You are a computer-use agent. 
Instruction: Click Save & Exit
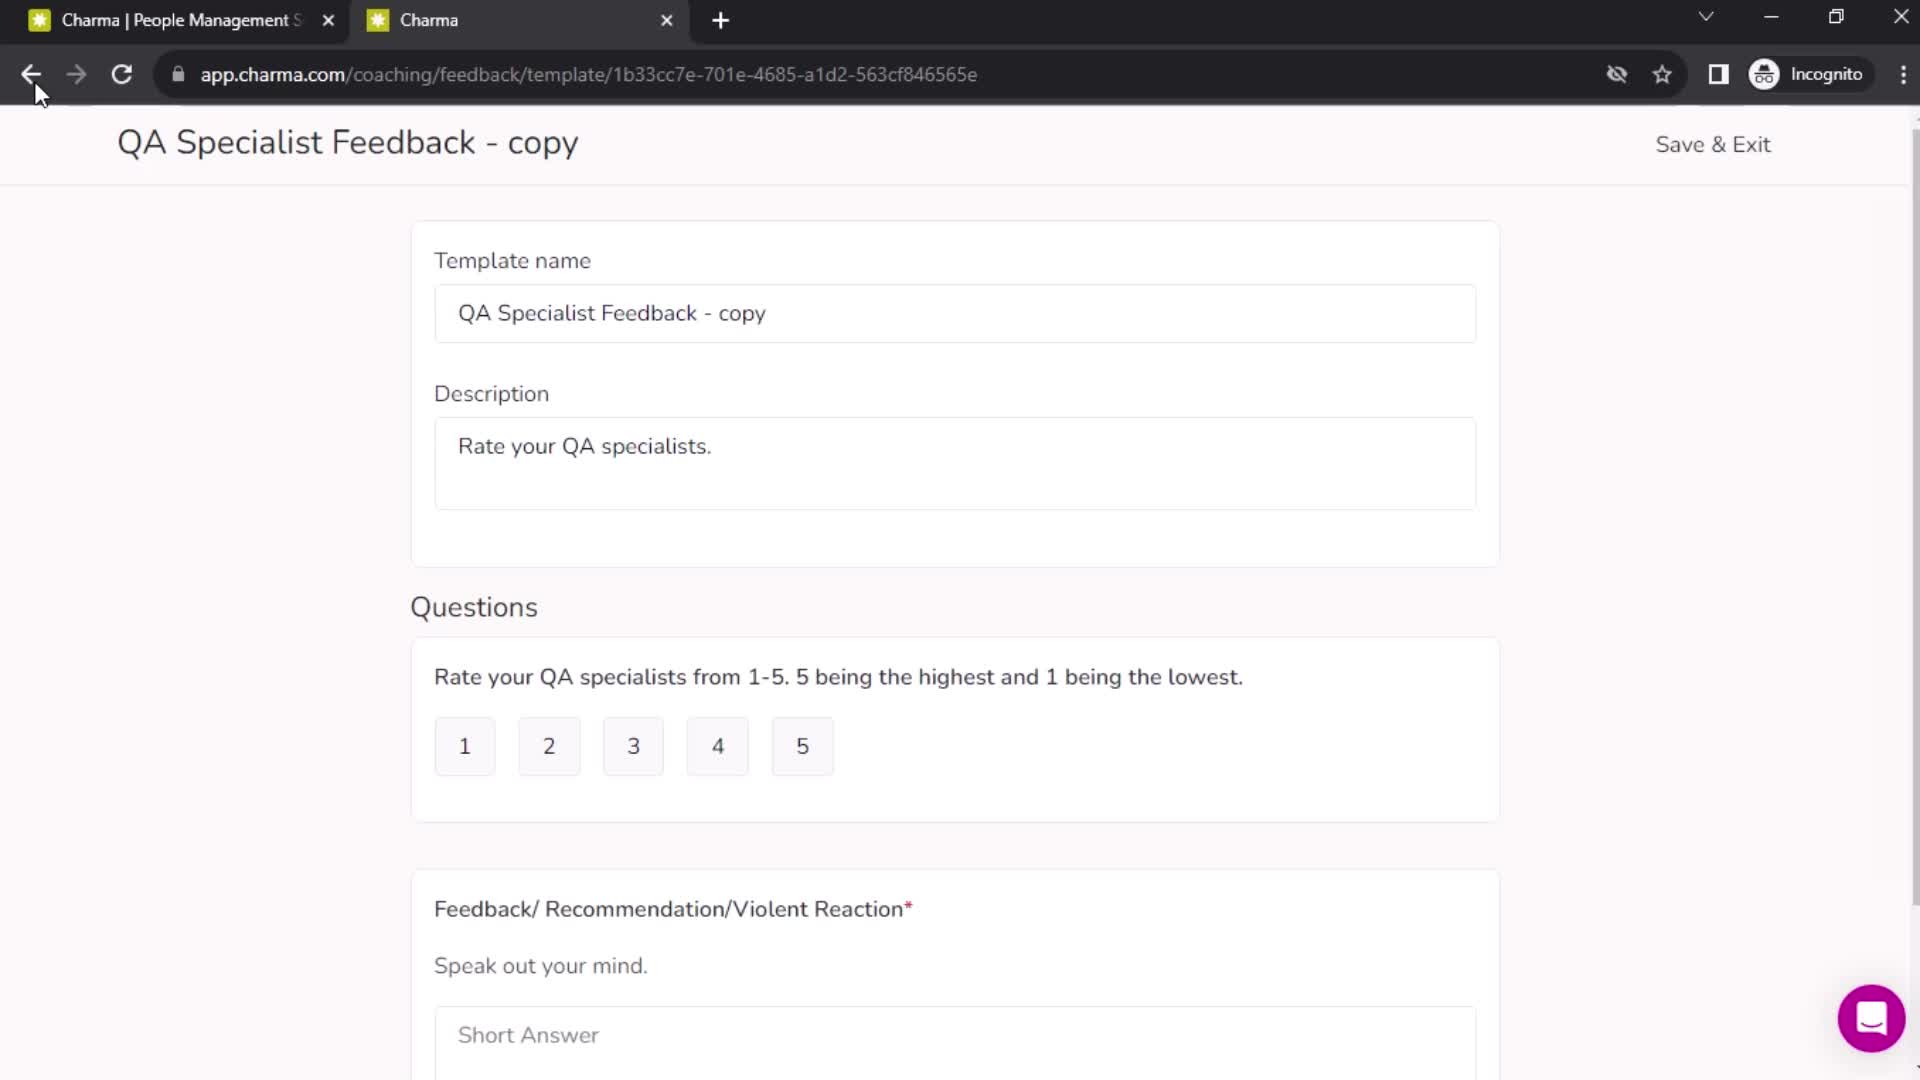tap(1713, 144)
